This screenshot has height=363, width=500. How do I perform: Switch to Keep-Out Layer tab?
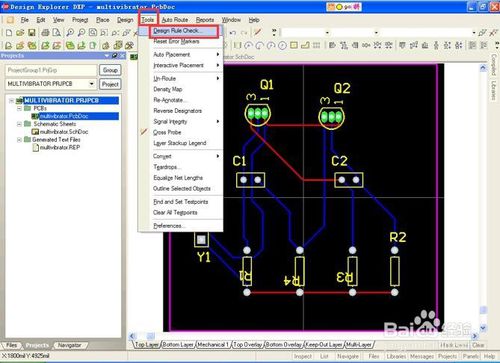pos(324,344)
